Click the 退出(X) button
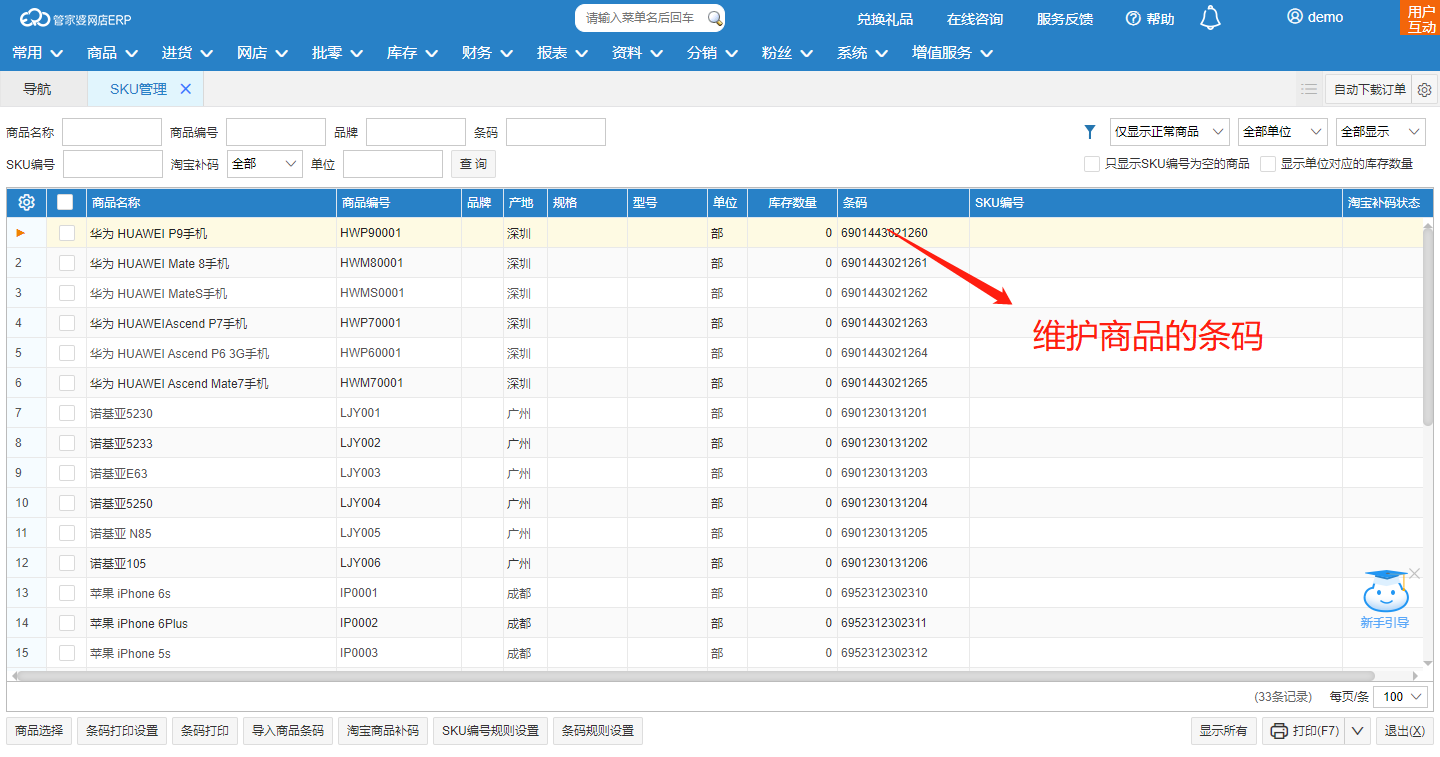The height and width of the screenshot is (757, 1440). pyautogui.click(x=1405, y=731)
